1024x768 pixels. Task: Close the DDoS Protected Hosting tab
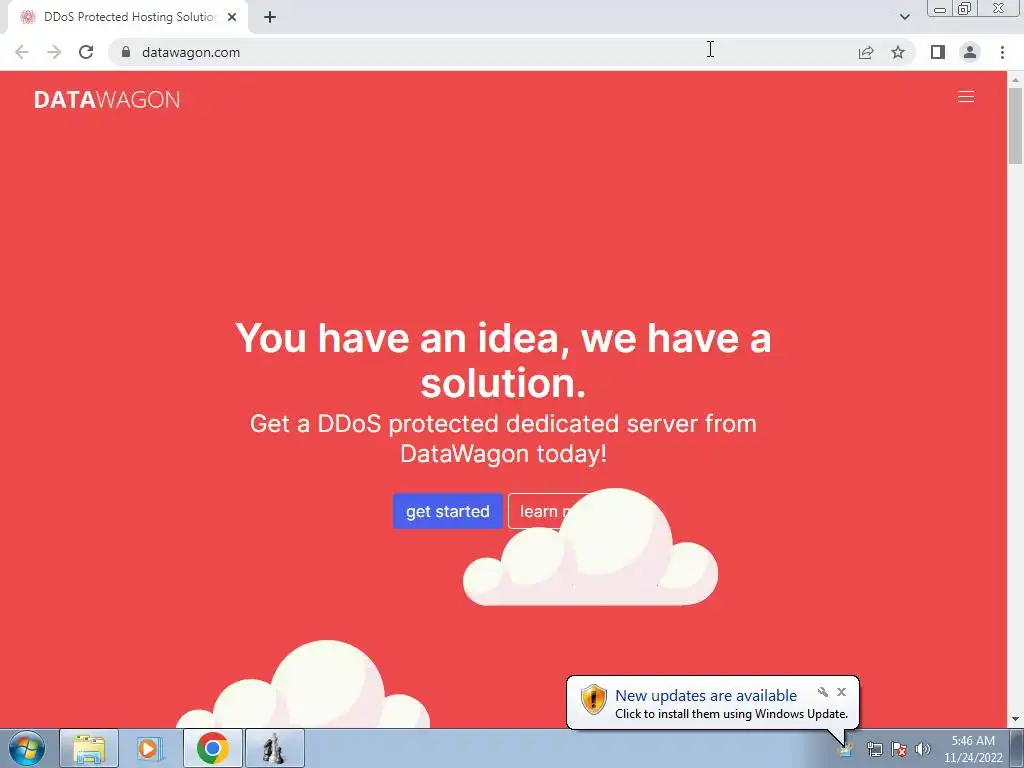232,17
